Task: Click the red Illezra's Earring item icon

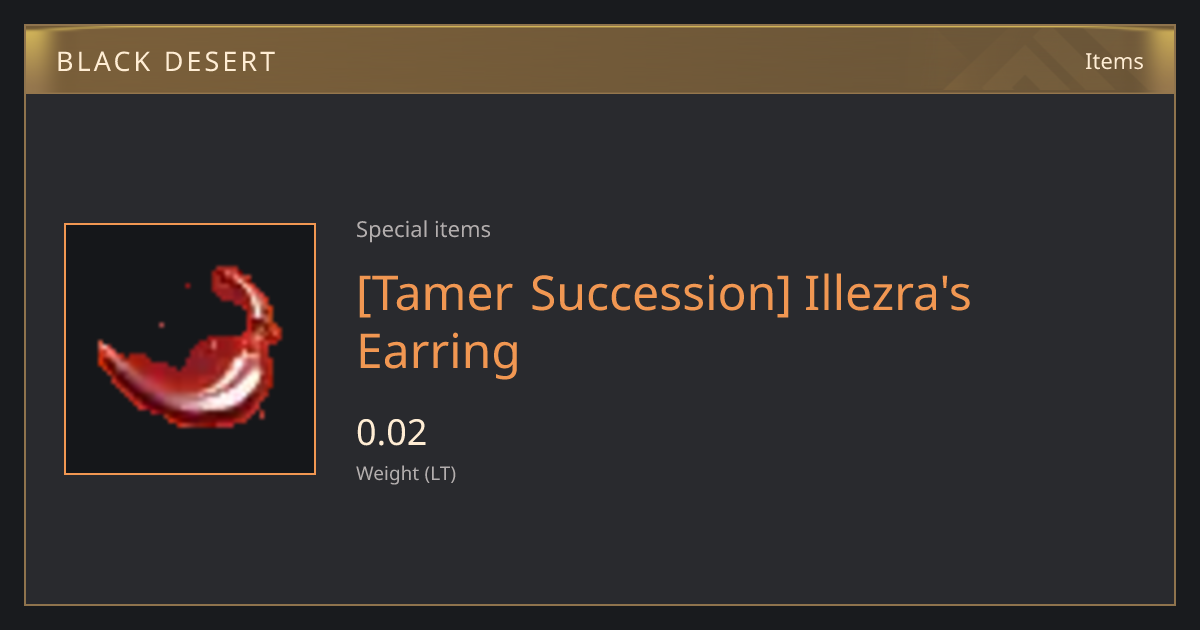Action: 189,348
